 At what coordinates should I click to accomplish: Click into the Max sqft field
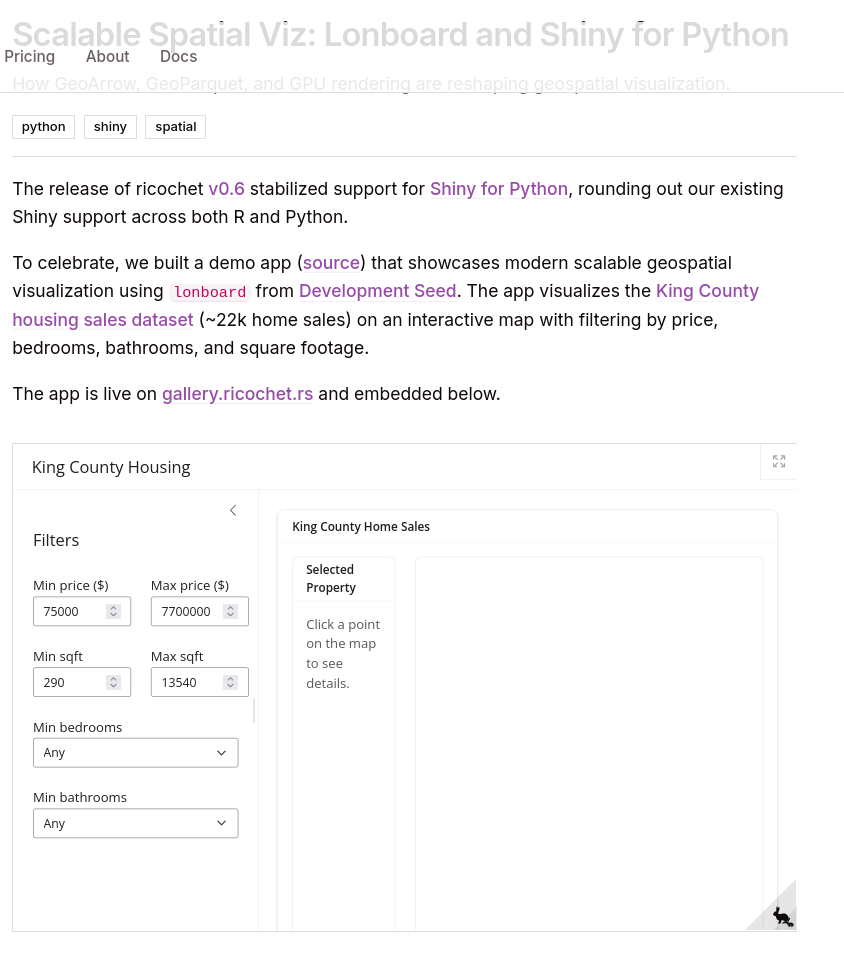click(200, 682)
